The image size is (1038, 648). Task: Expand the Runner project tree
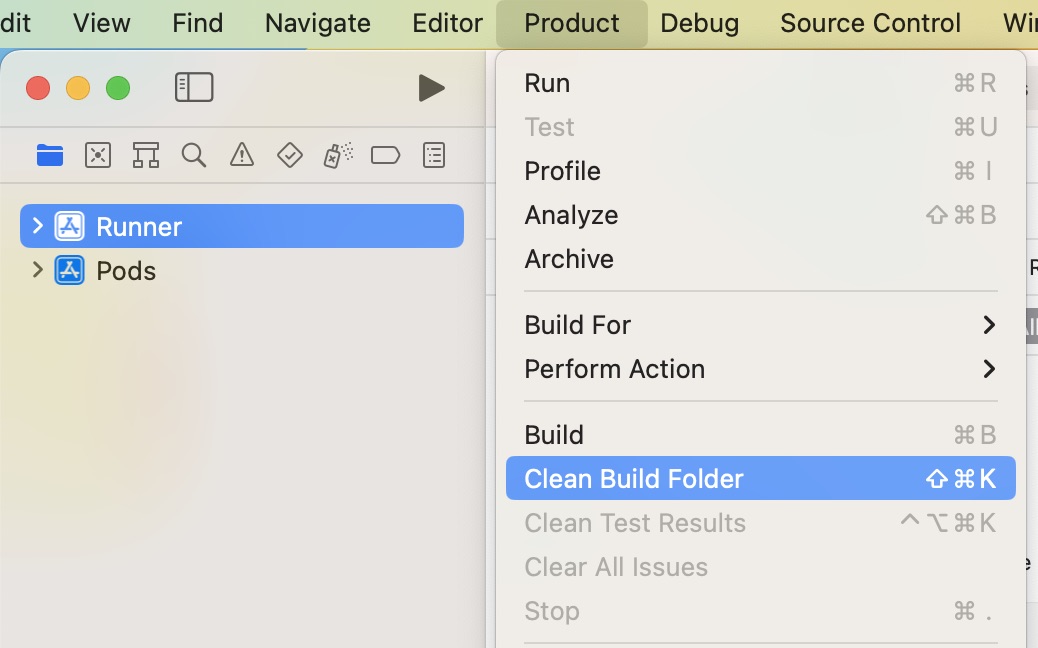[37, 226]
